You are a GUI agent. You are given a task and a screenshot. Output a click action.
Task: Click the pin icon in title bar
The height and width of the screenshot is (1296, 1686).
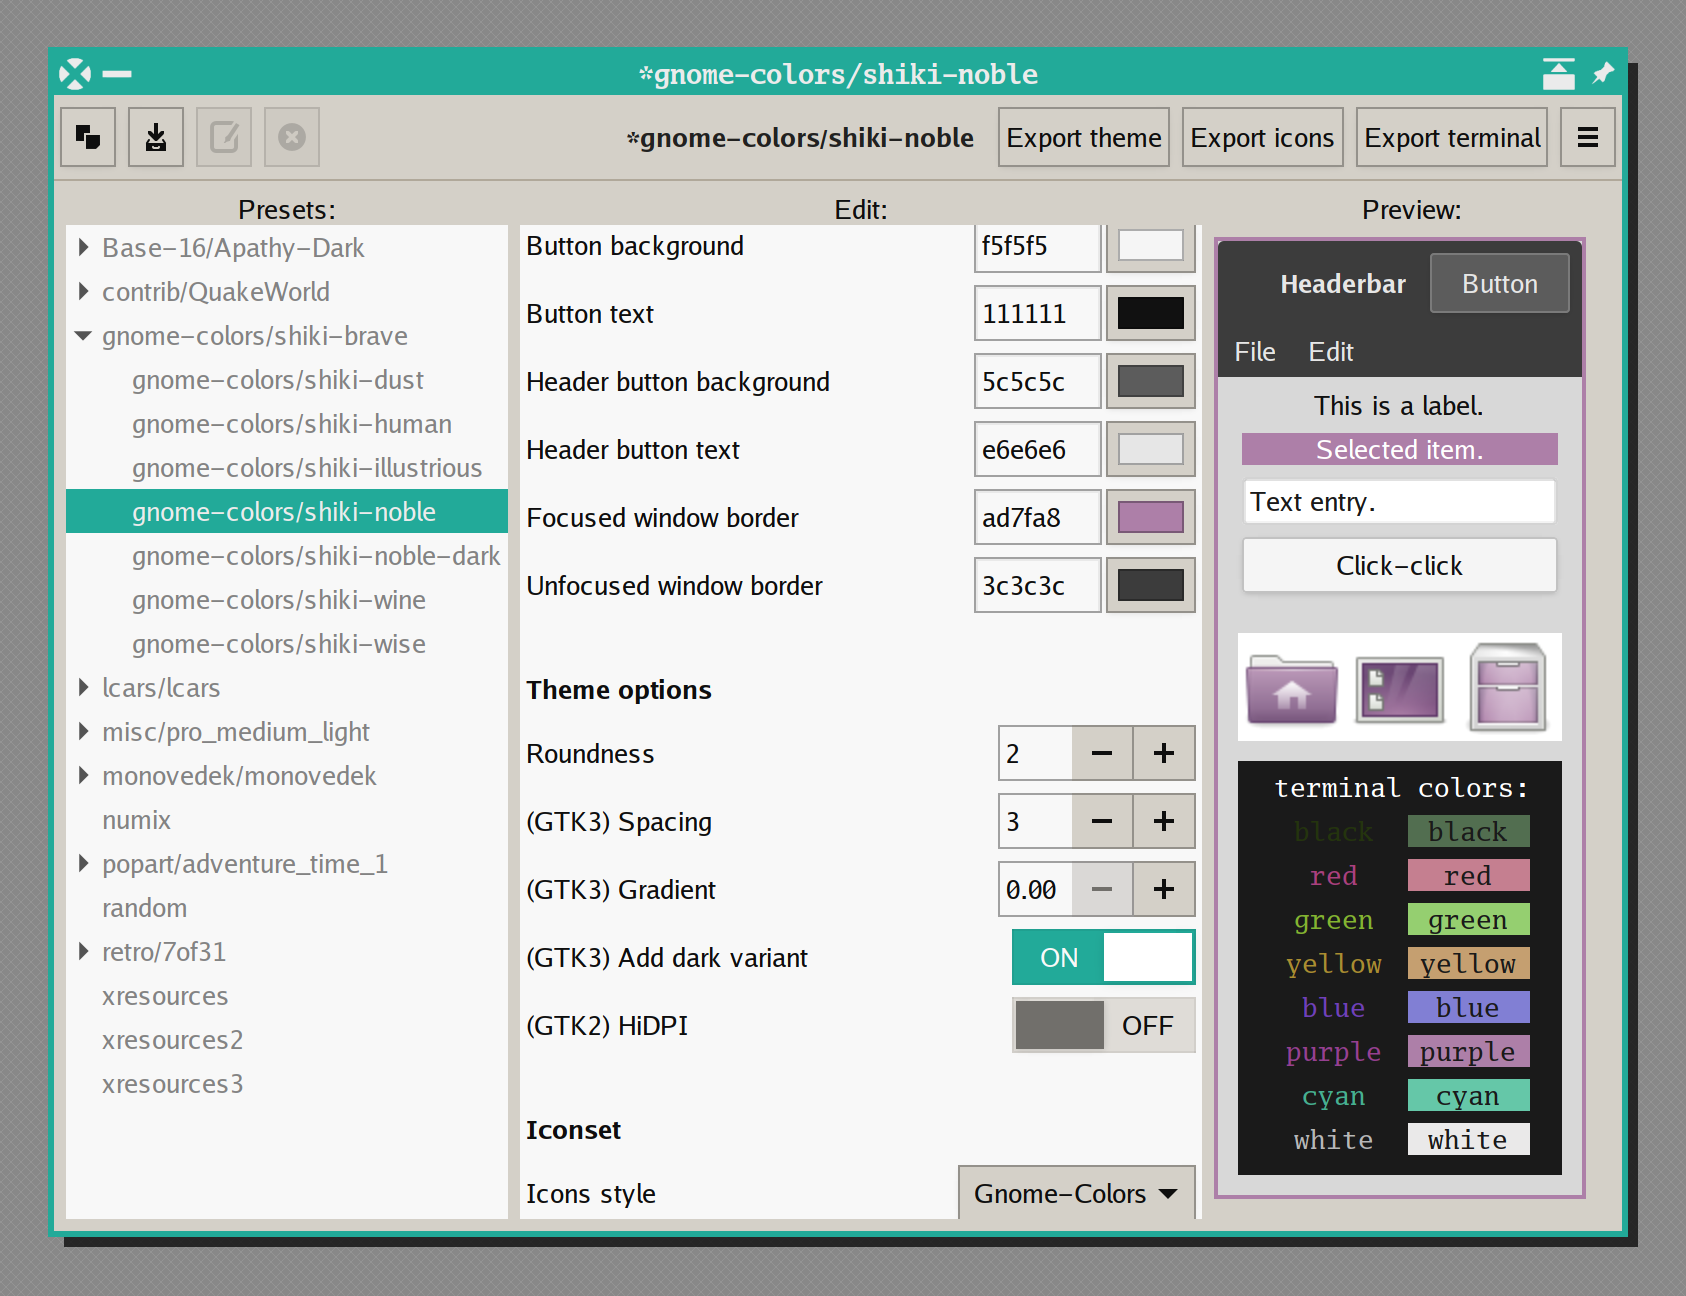pos(1603,74)
